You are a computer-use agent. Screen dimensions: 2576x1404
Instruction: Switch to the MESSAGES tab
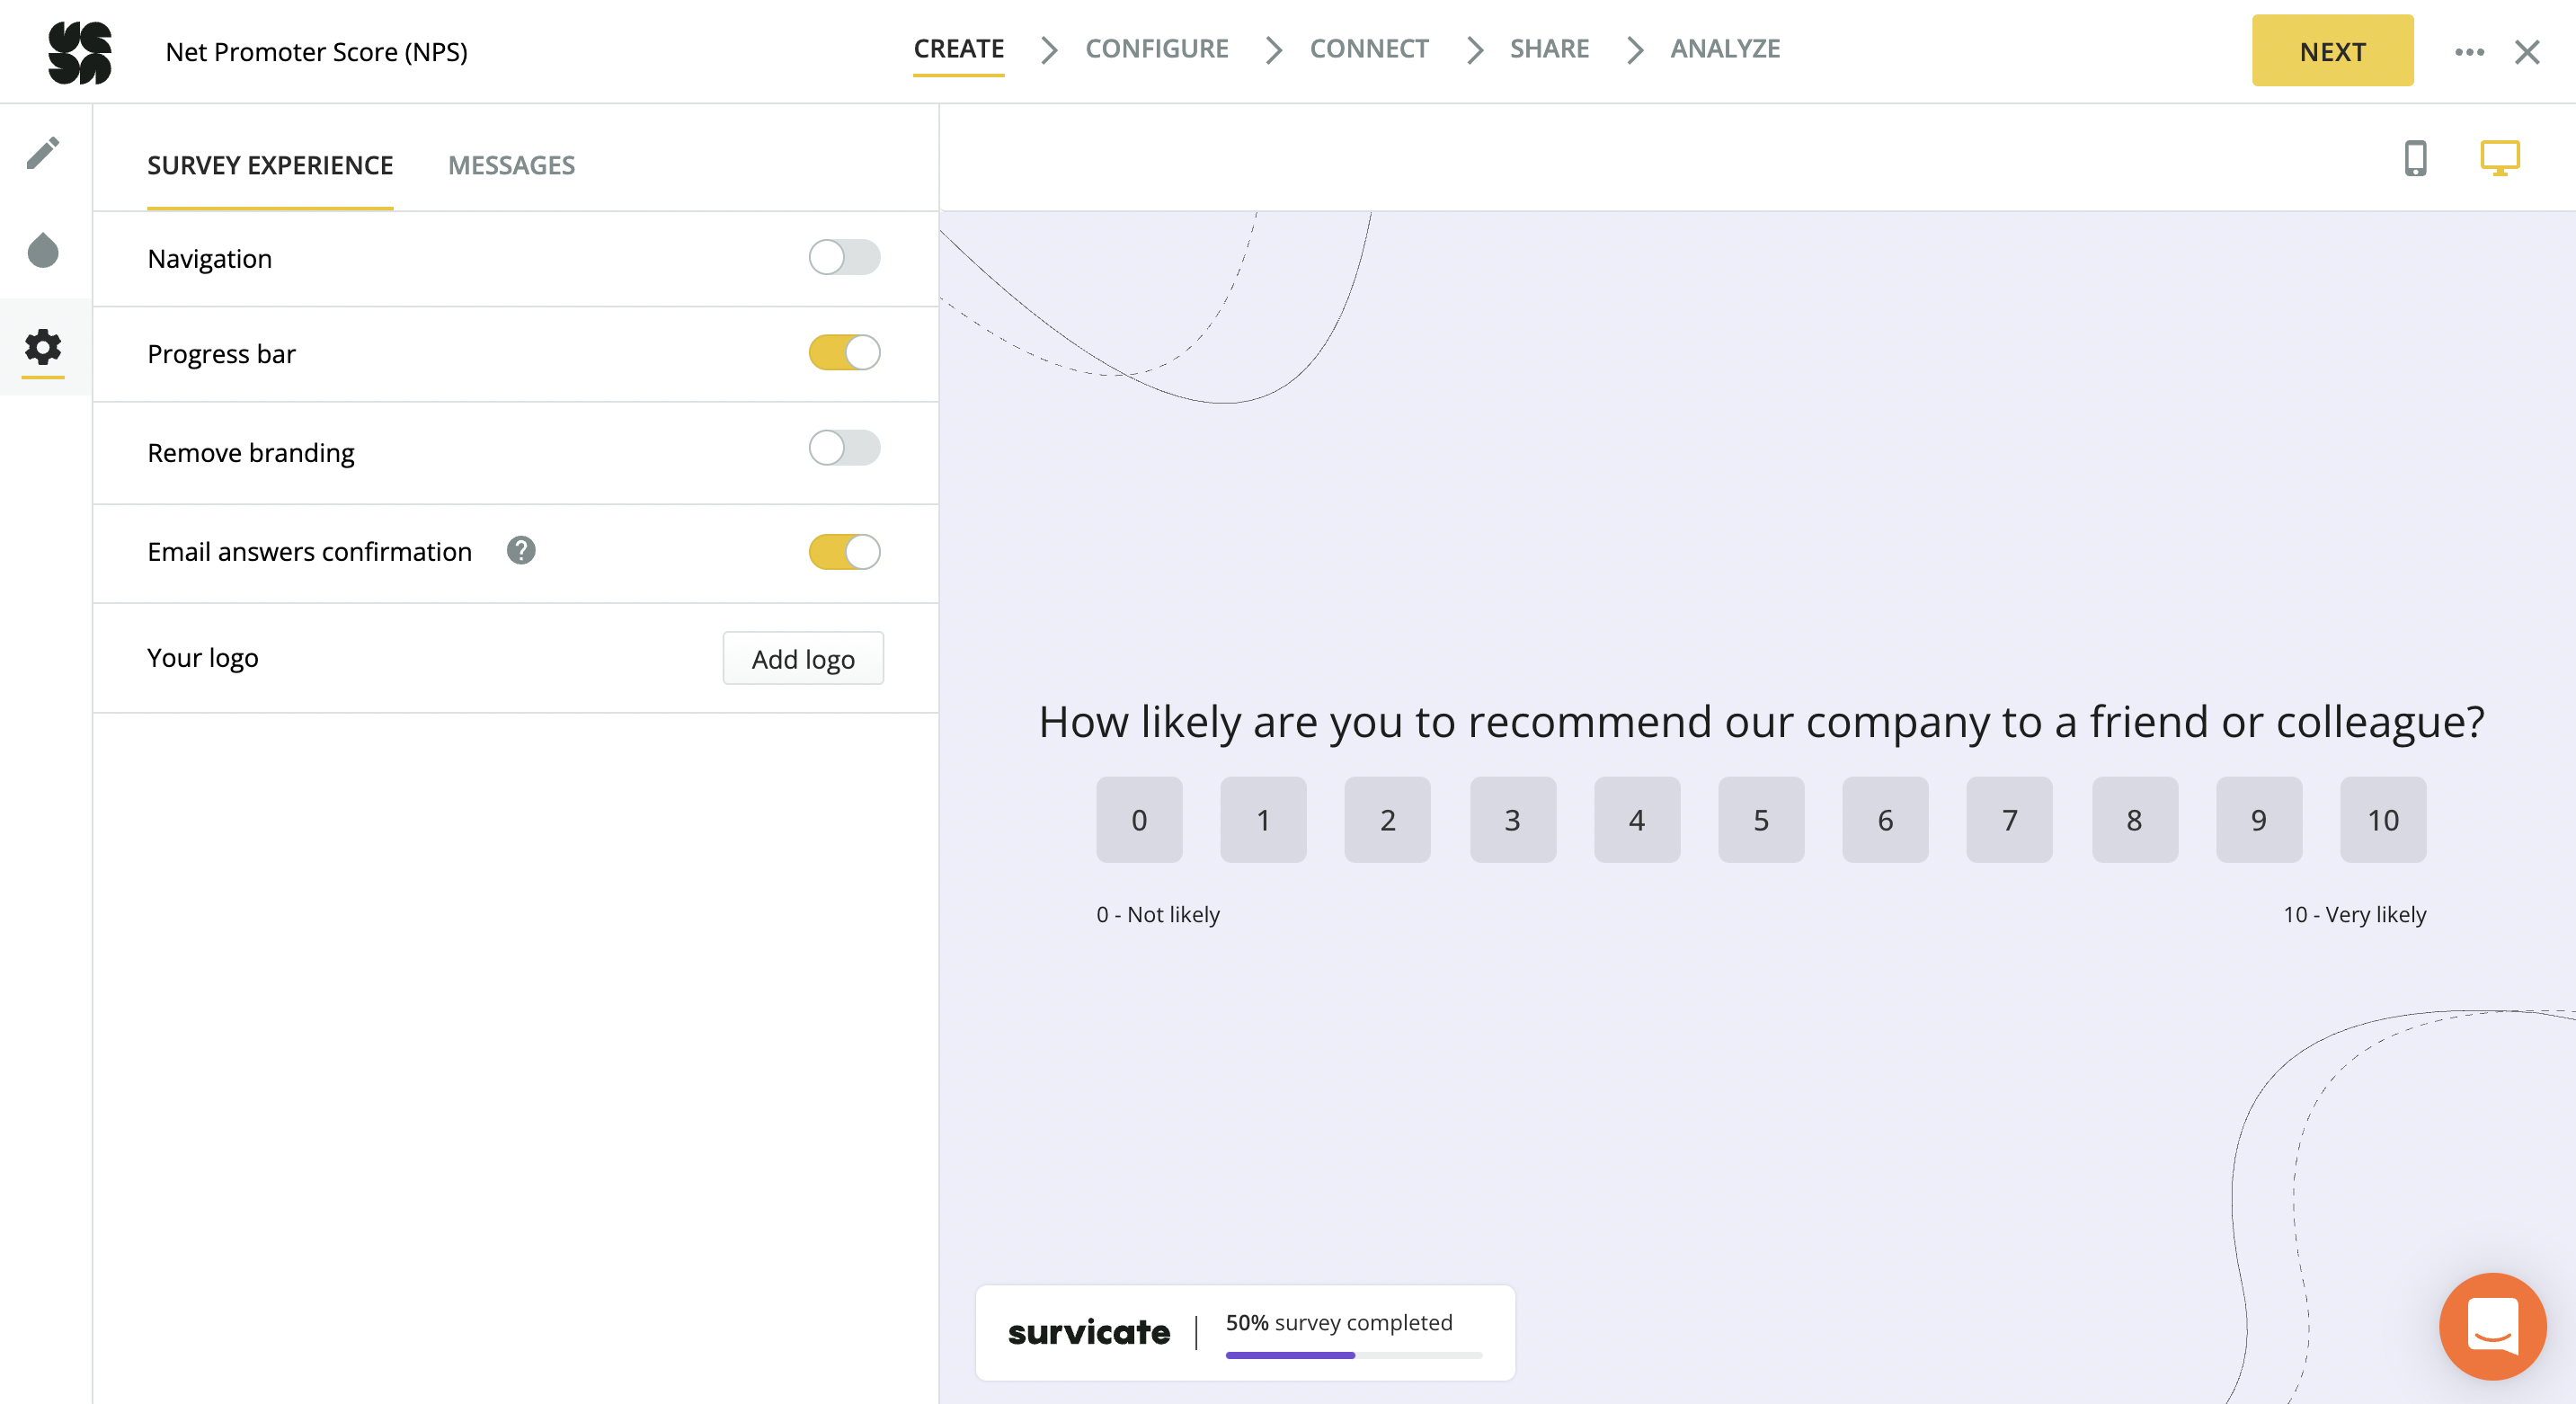[x=511, y=164]
